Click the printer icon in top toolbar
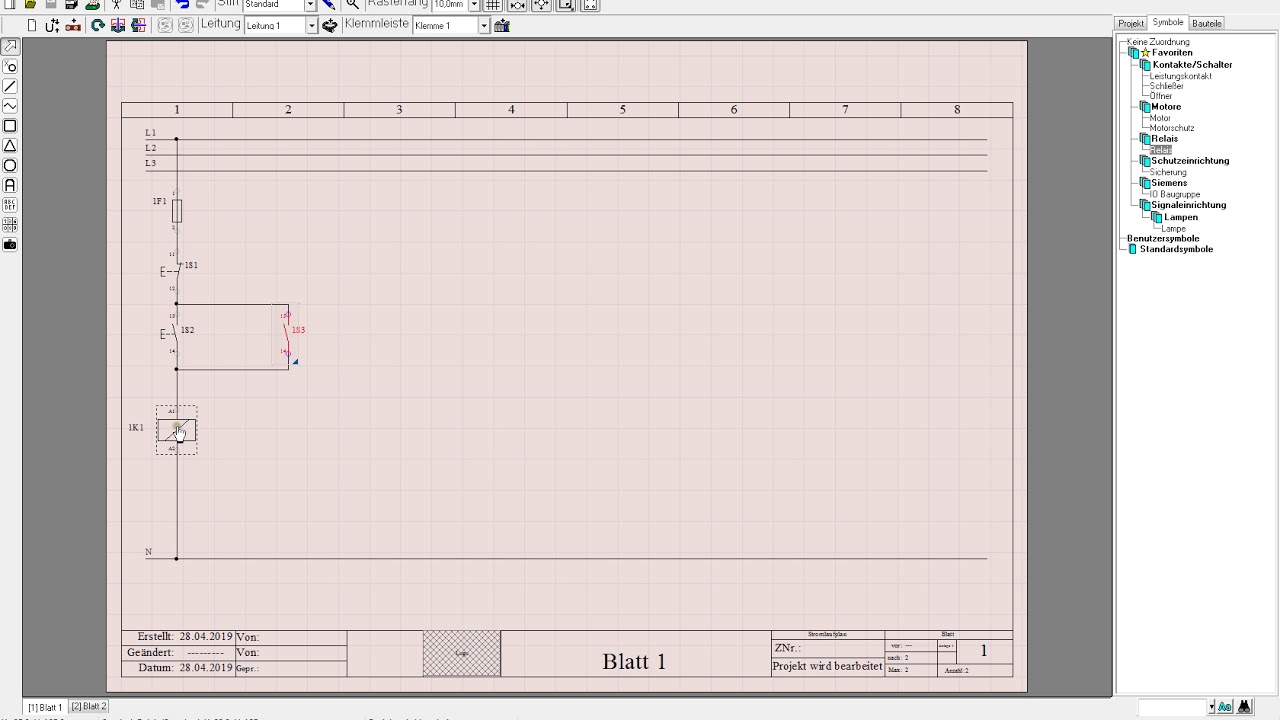The height and width of the screenshot is (720, 1280). coord(92,5)
